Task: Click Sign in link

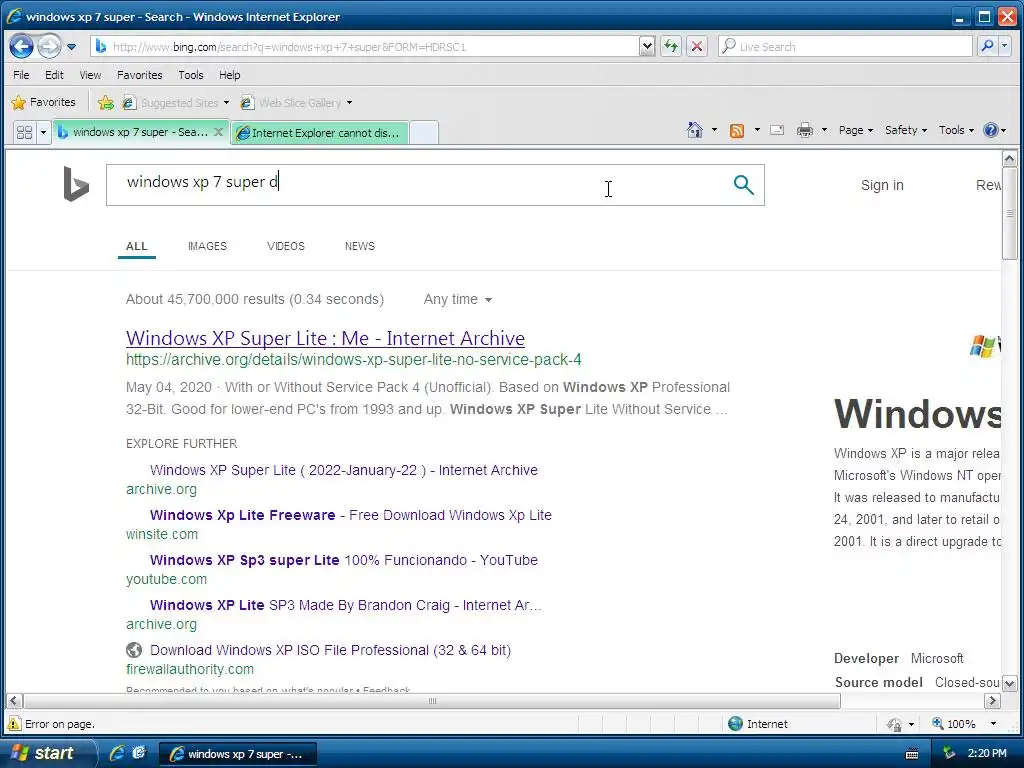Action: 882,185
